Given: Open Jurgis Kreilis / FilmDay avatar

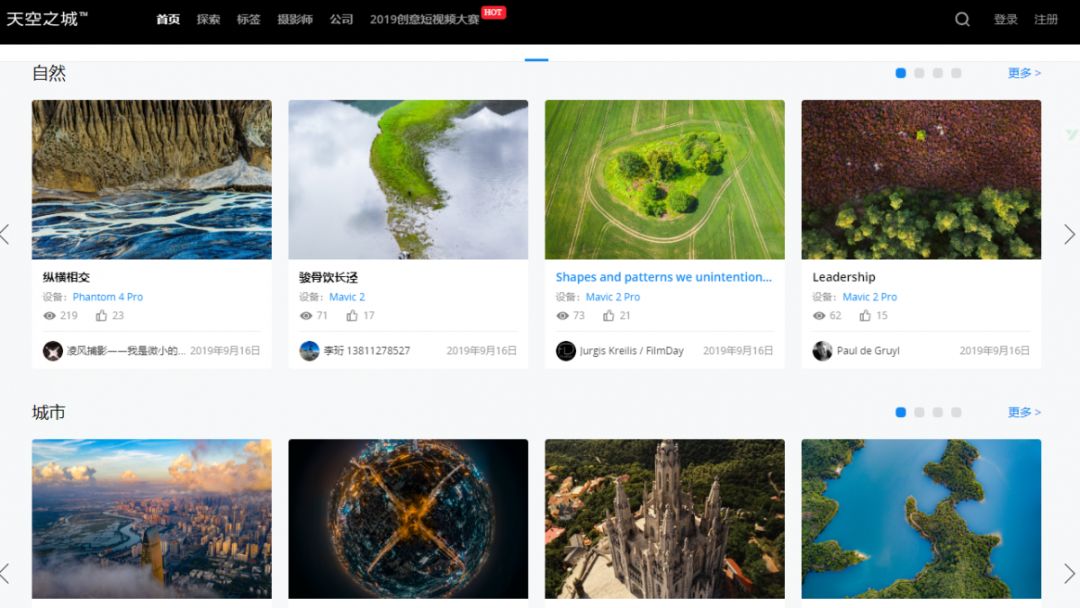Looking at the screenshot, I should [565, 351].
